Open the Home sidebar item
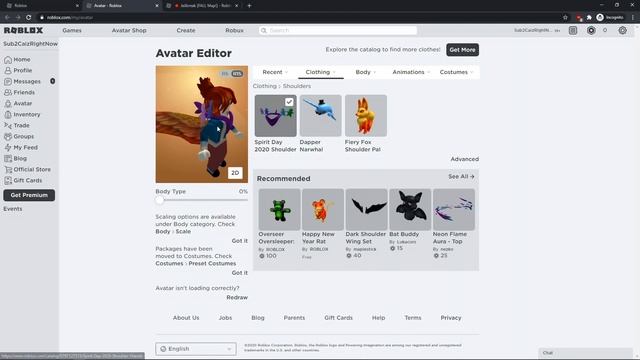Screen dimensions: 640x360 [17, 60]
